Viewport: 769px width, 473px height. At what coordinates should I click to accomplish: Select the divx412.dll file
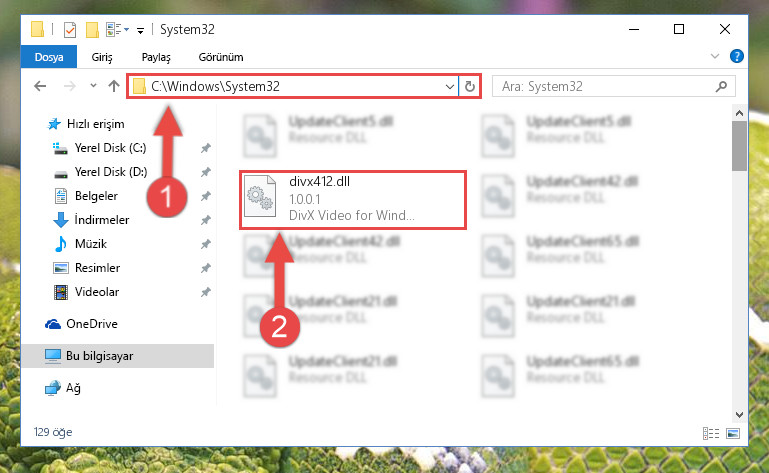pos(353,200)
